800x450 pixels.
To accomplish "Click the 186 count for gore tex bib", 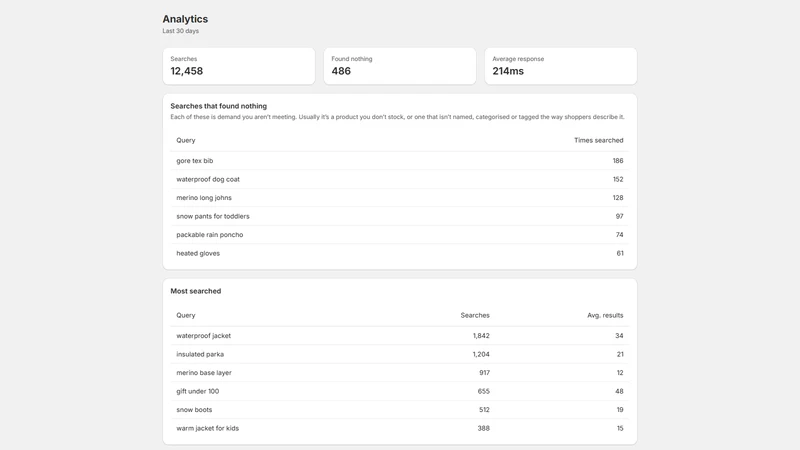I will [x=618, y=161].
